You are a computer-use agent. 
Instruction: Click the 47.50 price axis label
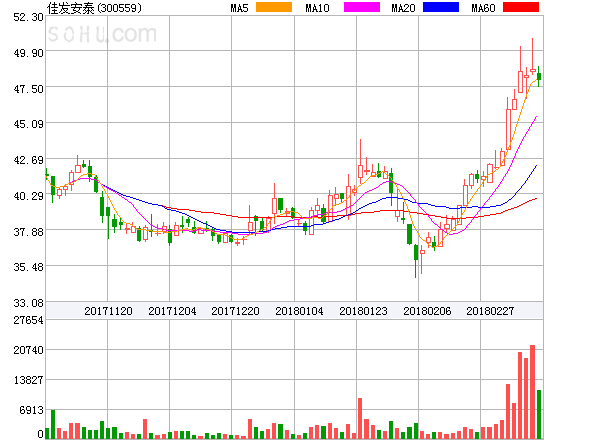coord(28,89)
